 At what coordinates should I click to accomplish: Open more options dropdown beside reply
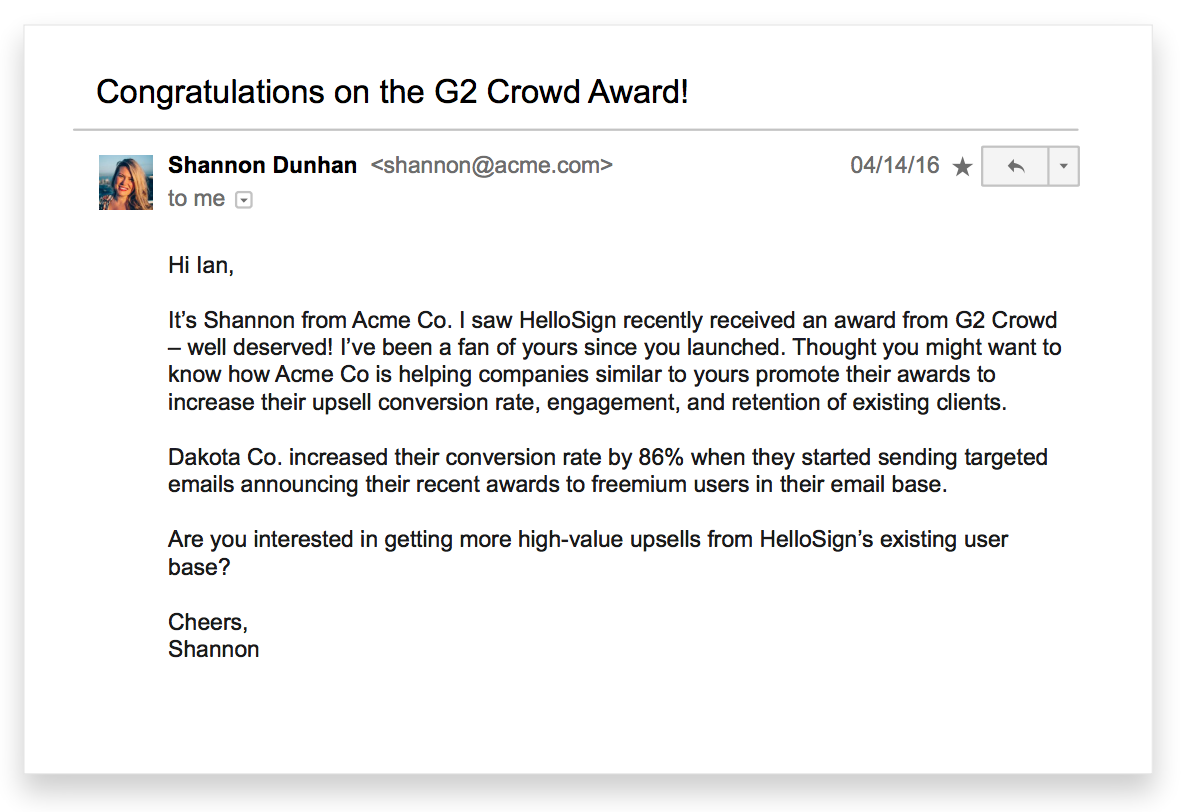[1064, 166]
